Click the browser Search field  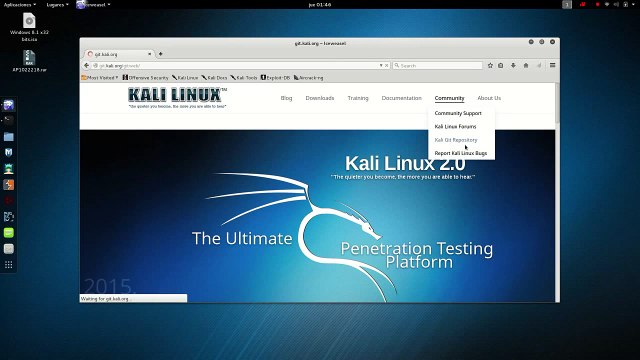[x=438, y=65]
